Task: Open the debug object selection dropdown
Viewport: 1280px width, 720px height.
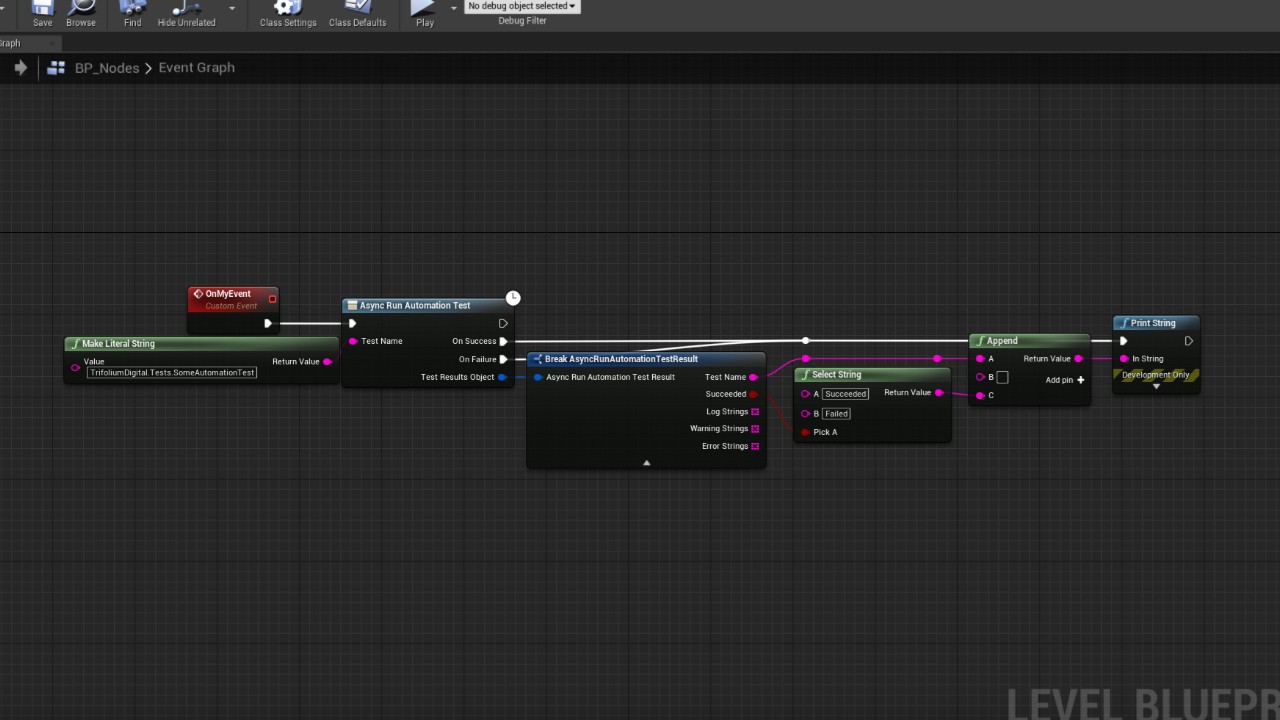Action: coord(522,6)
